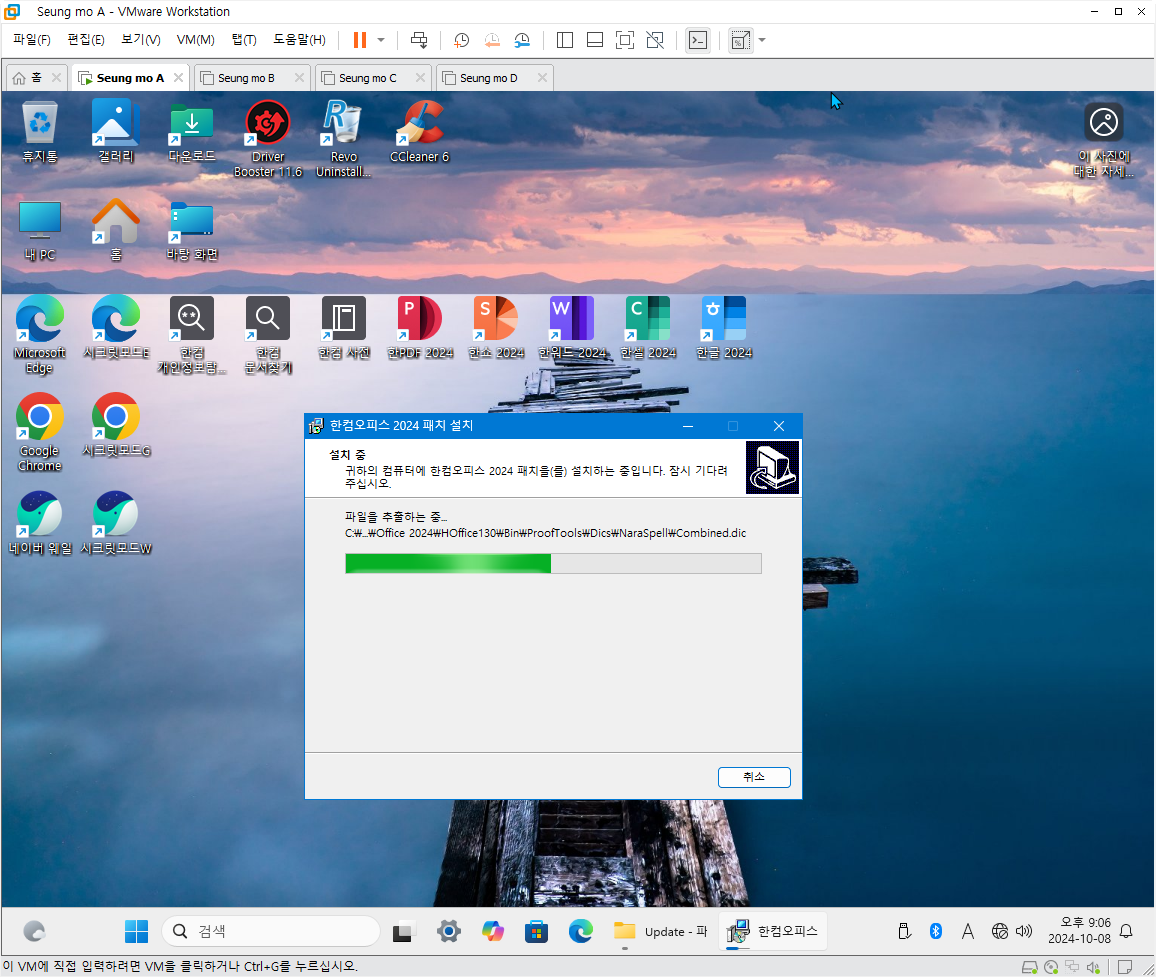Select the 한컴 개인정보탐색 icon
The width and height of the screenshot is (1156, 977).
pos(192,335)
